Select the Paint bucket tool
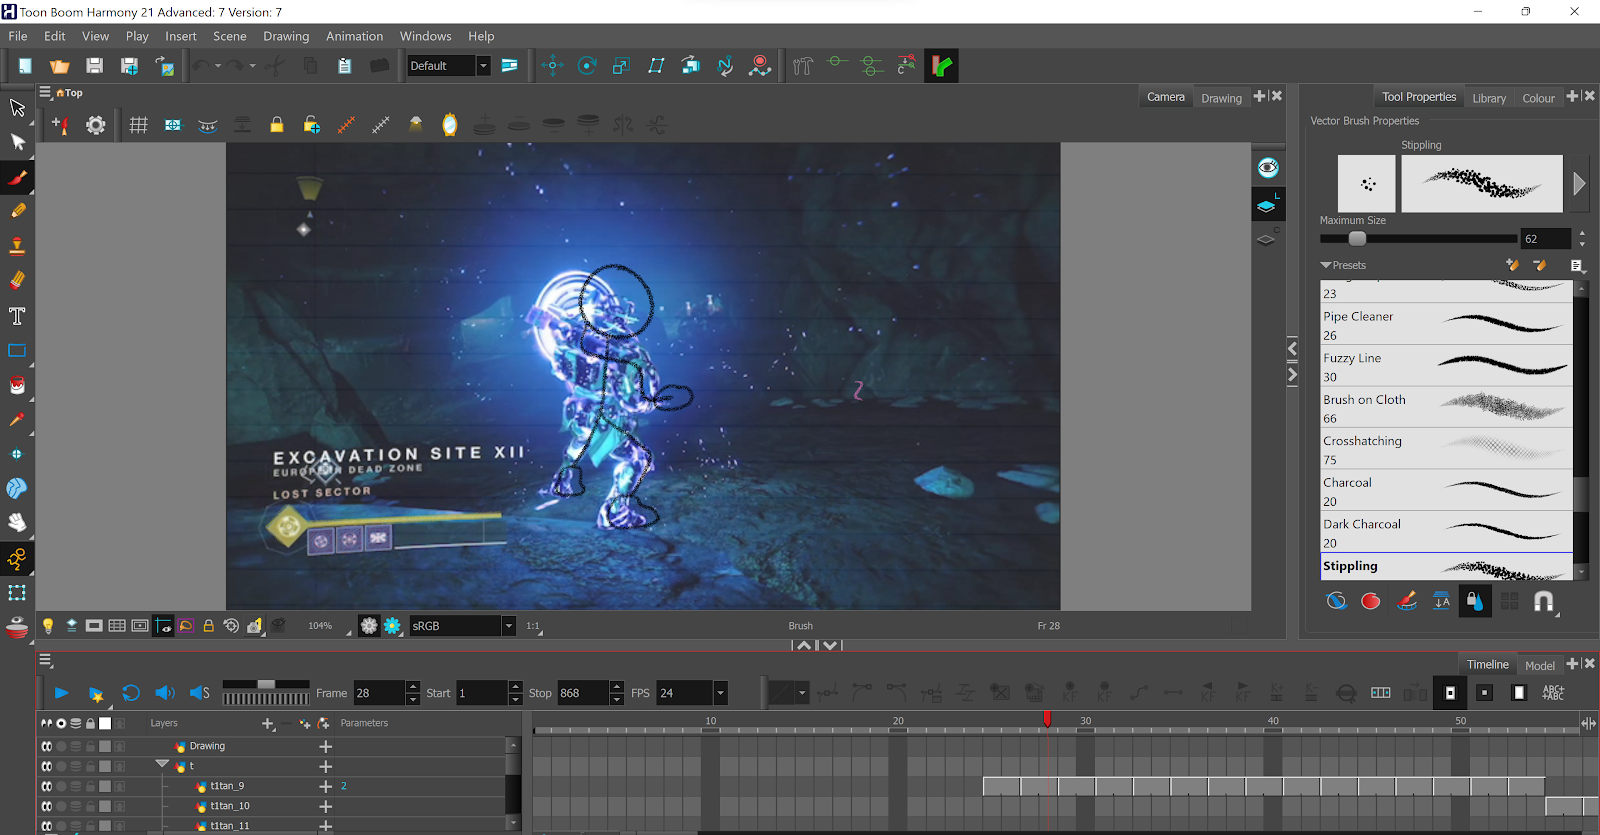The image size is (1600, 835). (x=17, y=385)
